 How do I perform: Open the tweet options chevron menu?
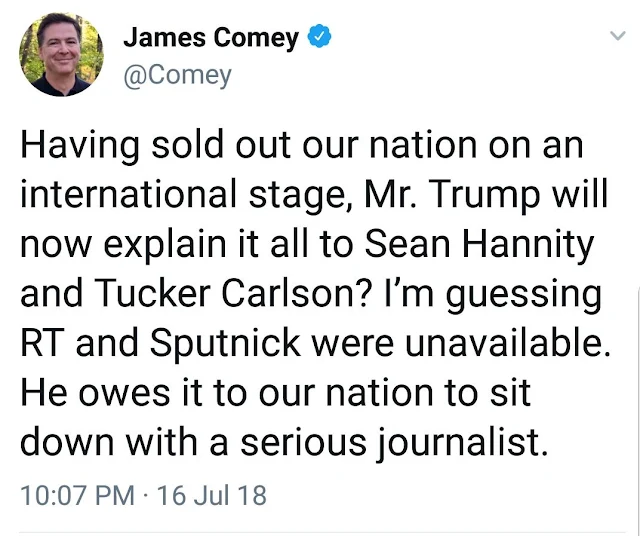(616, 37)
